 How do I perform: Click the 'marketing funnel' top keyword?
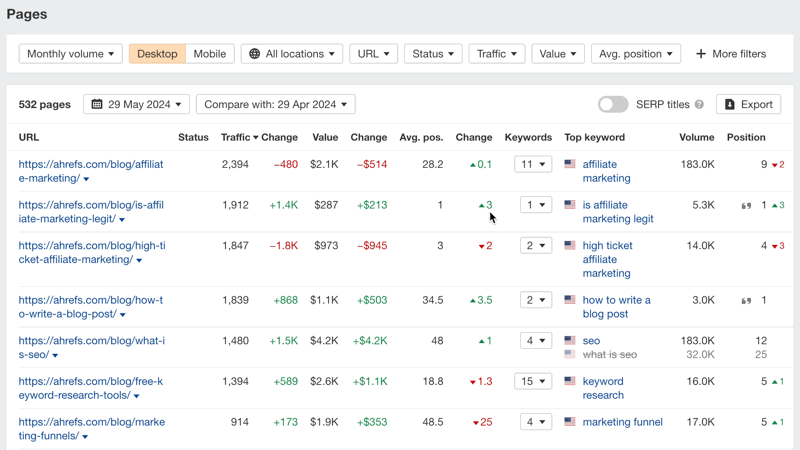(622, 422)
